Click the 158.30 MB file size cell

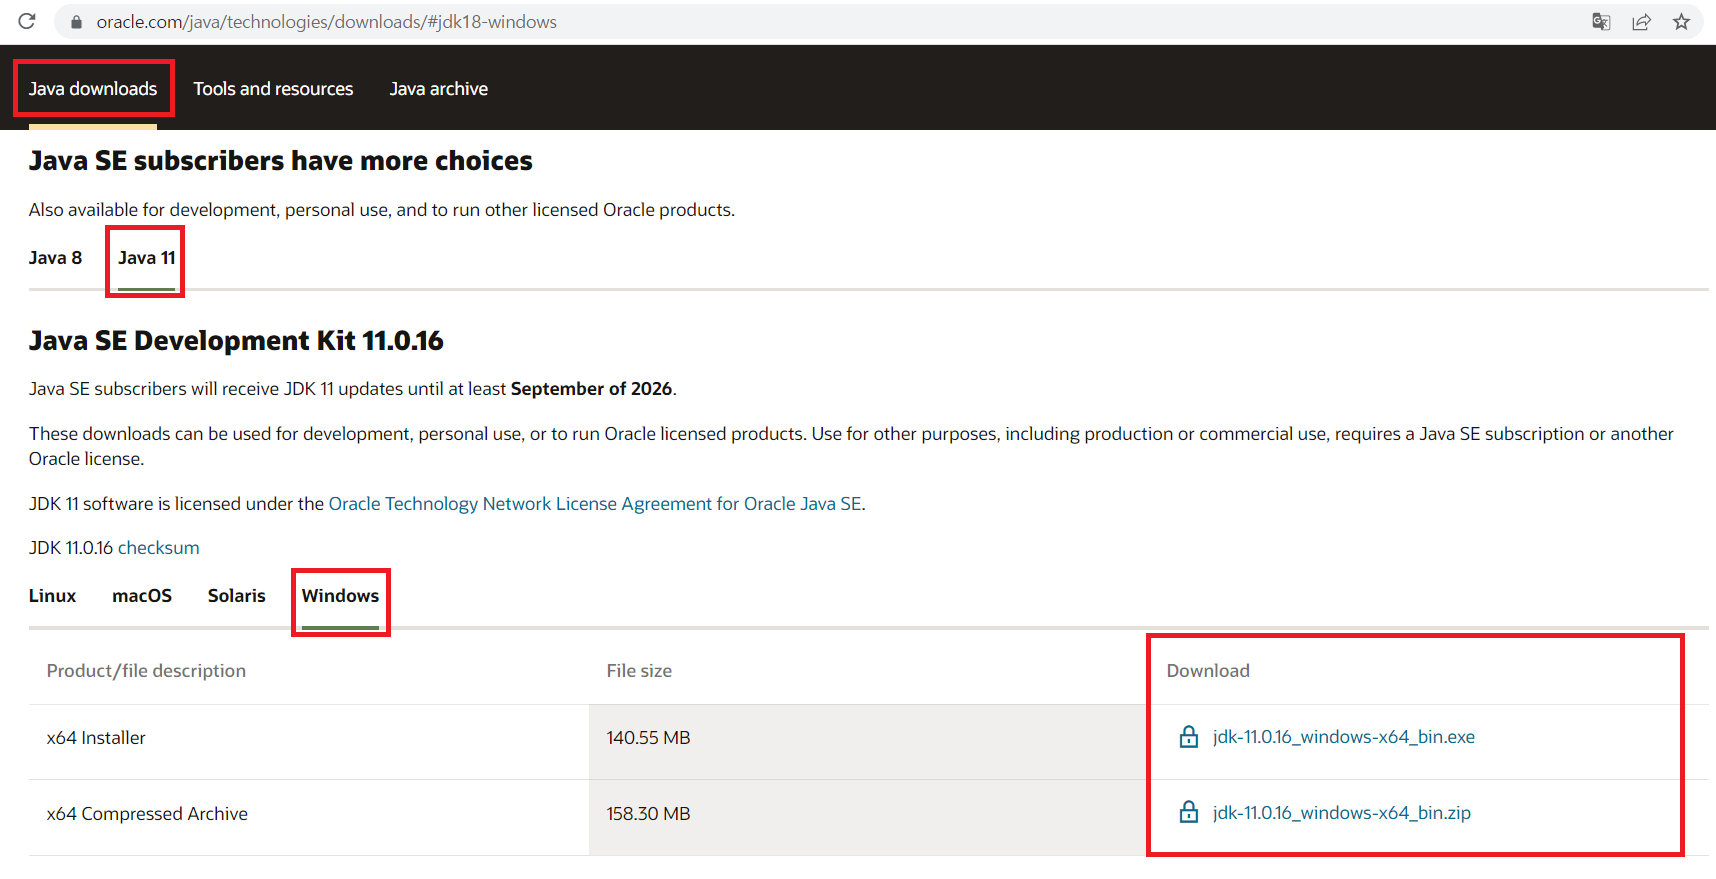pos(868,818)
